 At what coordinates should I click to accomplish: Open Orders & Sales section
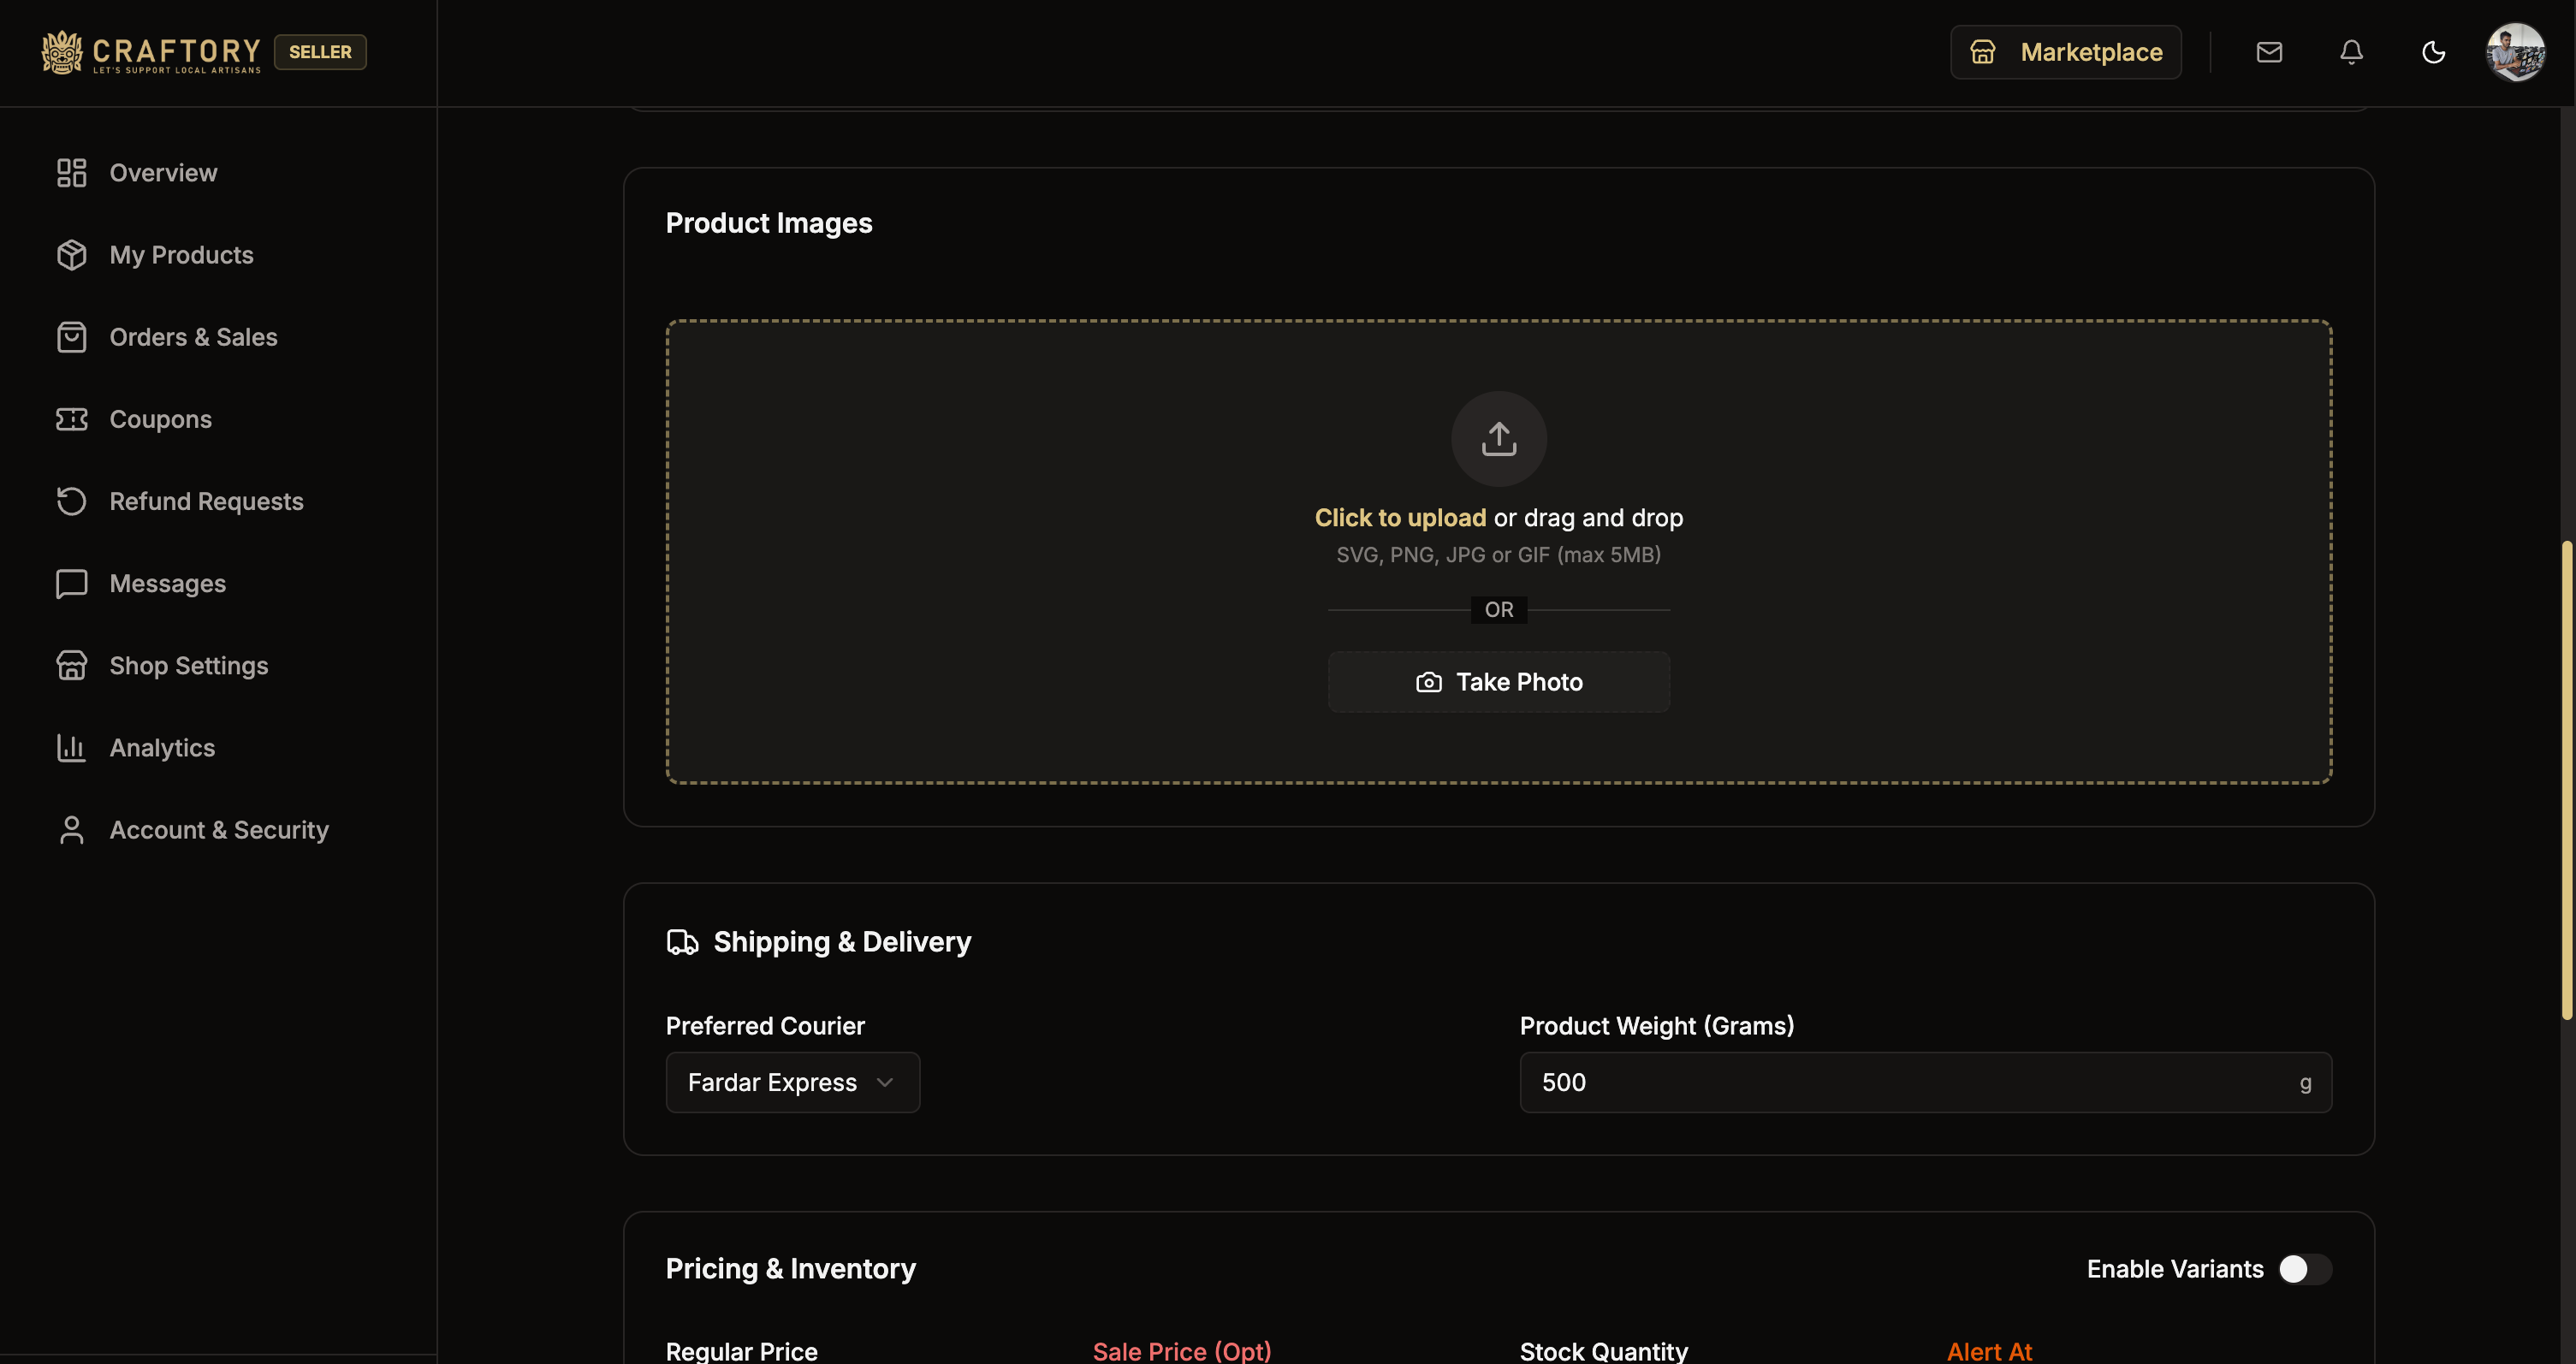(x=193, y=337)
